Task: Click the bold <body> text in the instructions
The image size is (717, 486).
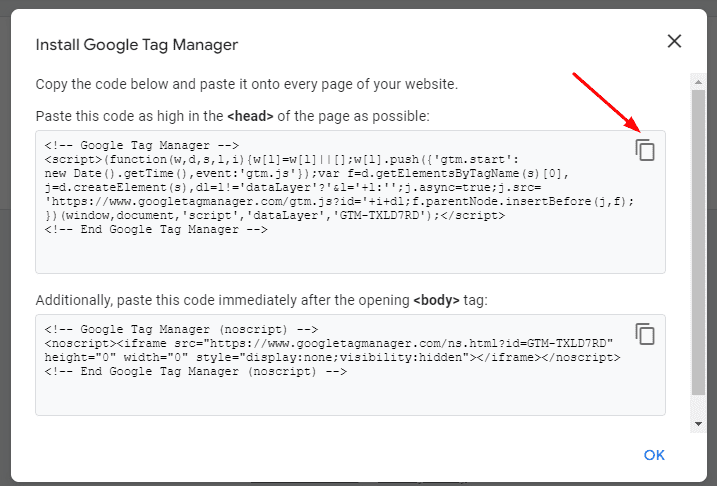Action: (436, 300)
